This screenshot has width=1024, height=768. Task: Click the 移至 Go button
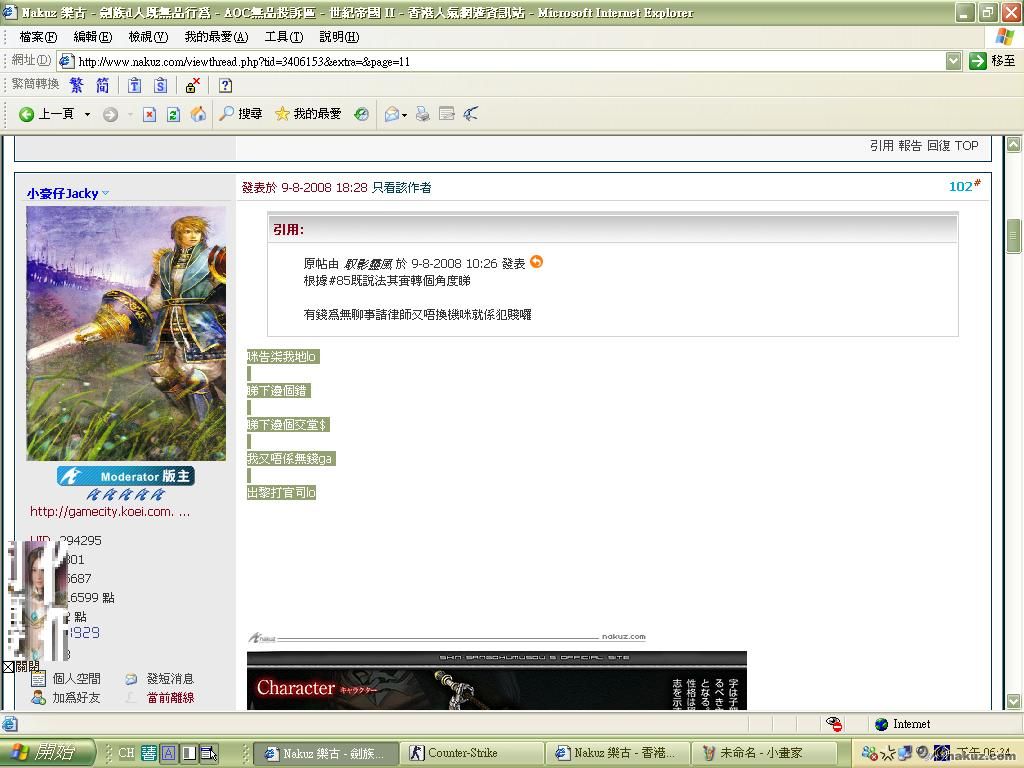(x=991, y=61)
